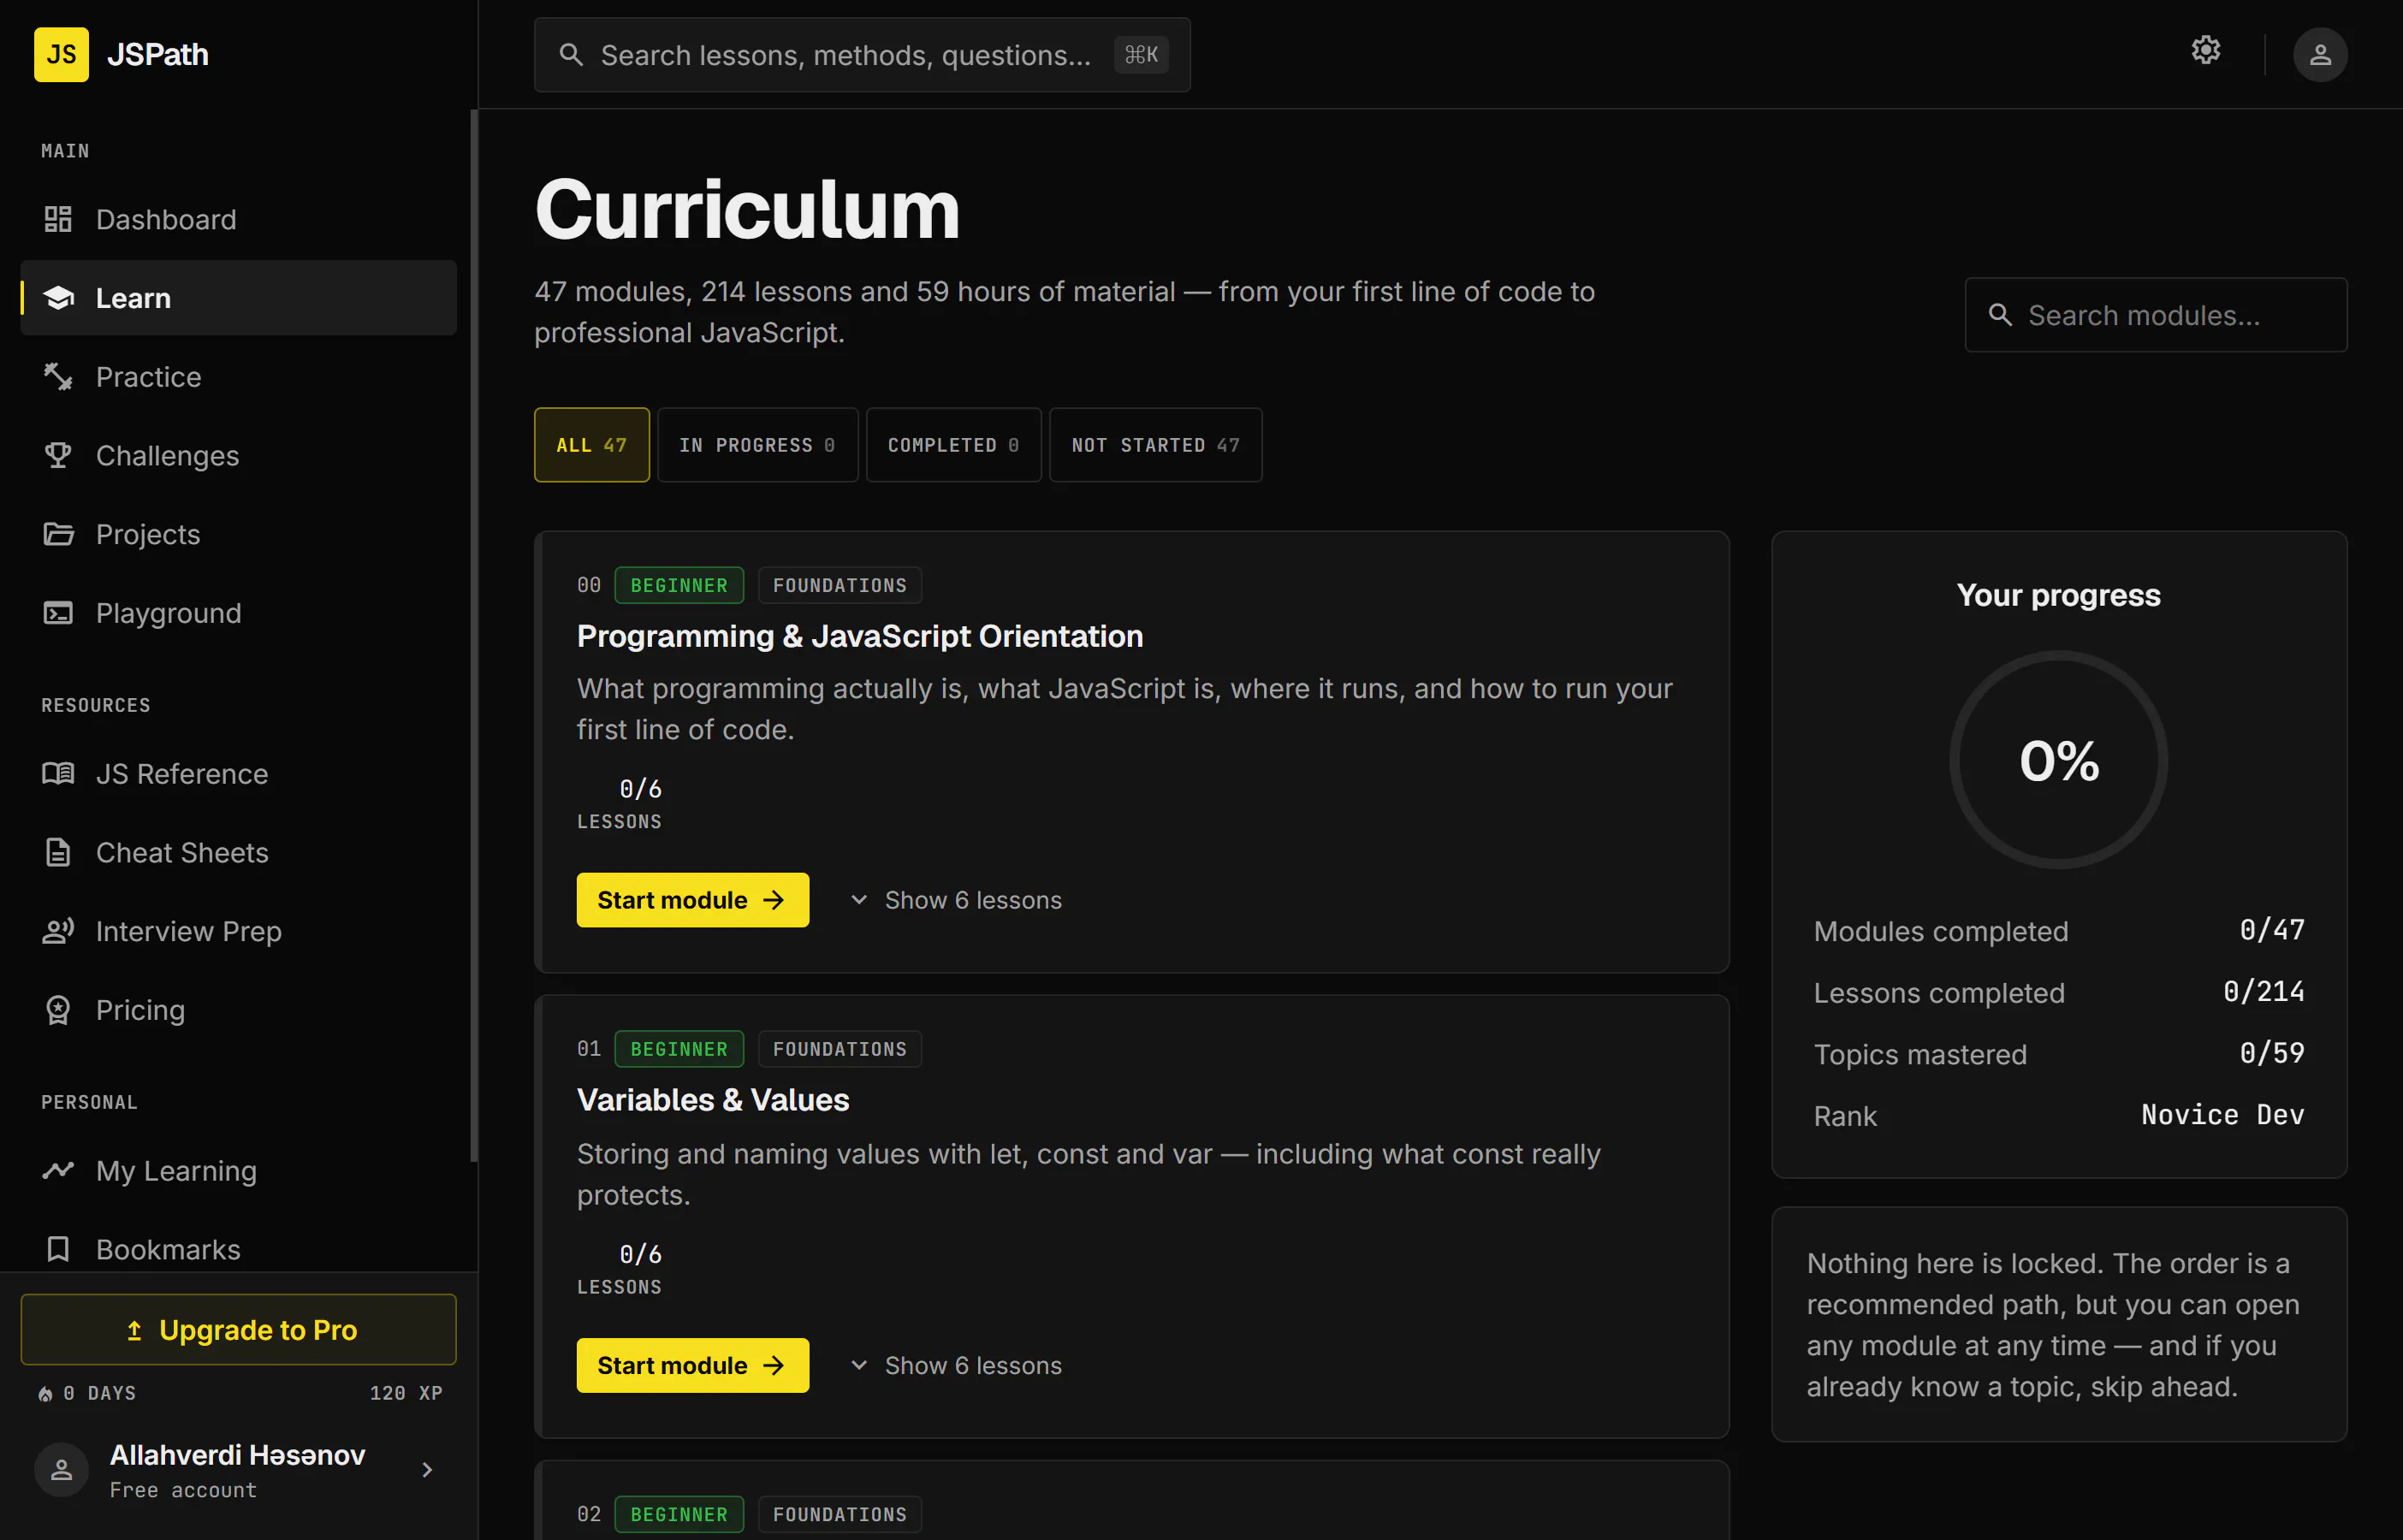Image resolution: width=2403 pixels, height=1540 pixels.
Task: Click the streak flame icon
Action: [x=45, y=1394]
